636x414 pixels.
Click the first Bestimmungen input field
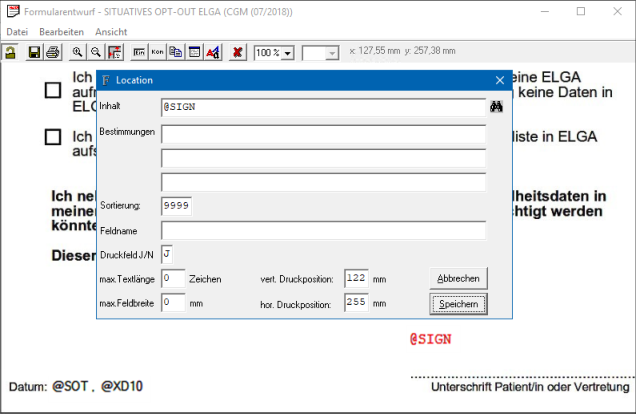pyautogui.click(x=323, y=134)
